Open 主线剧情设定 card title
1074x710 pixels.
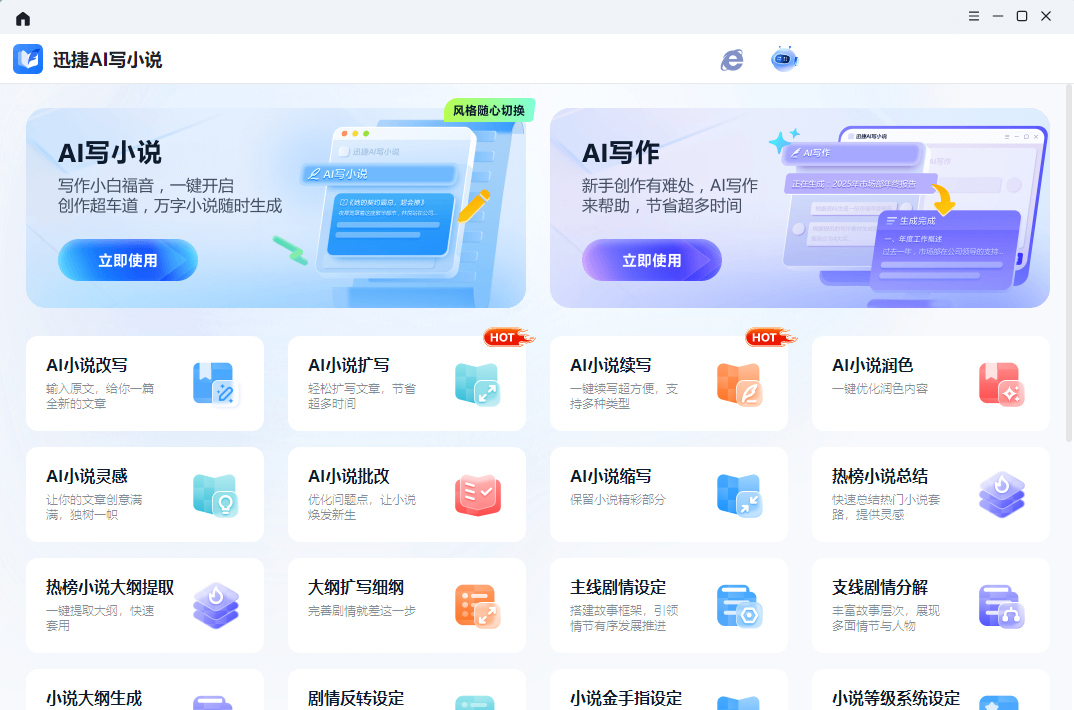(x=618, y=587)
